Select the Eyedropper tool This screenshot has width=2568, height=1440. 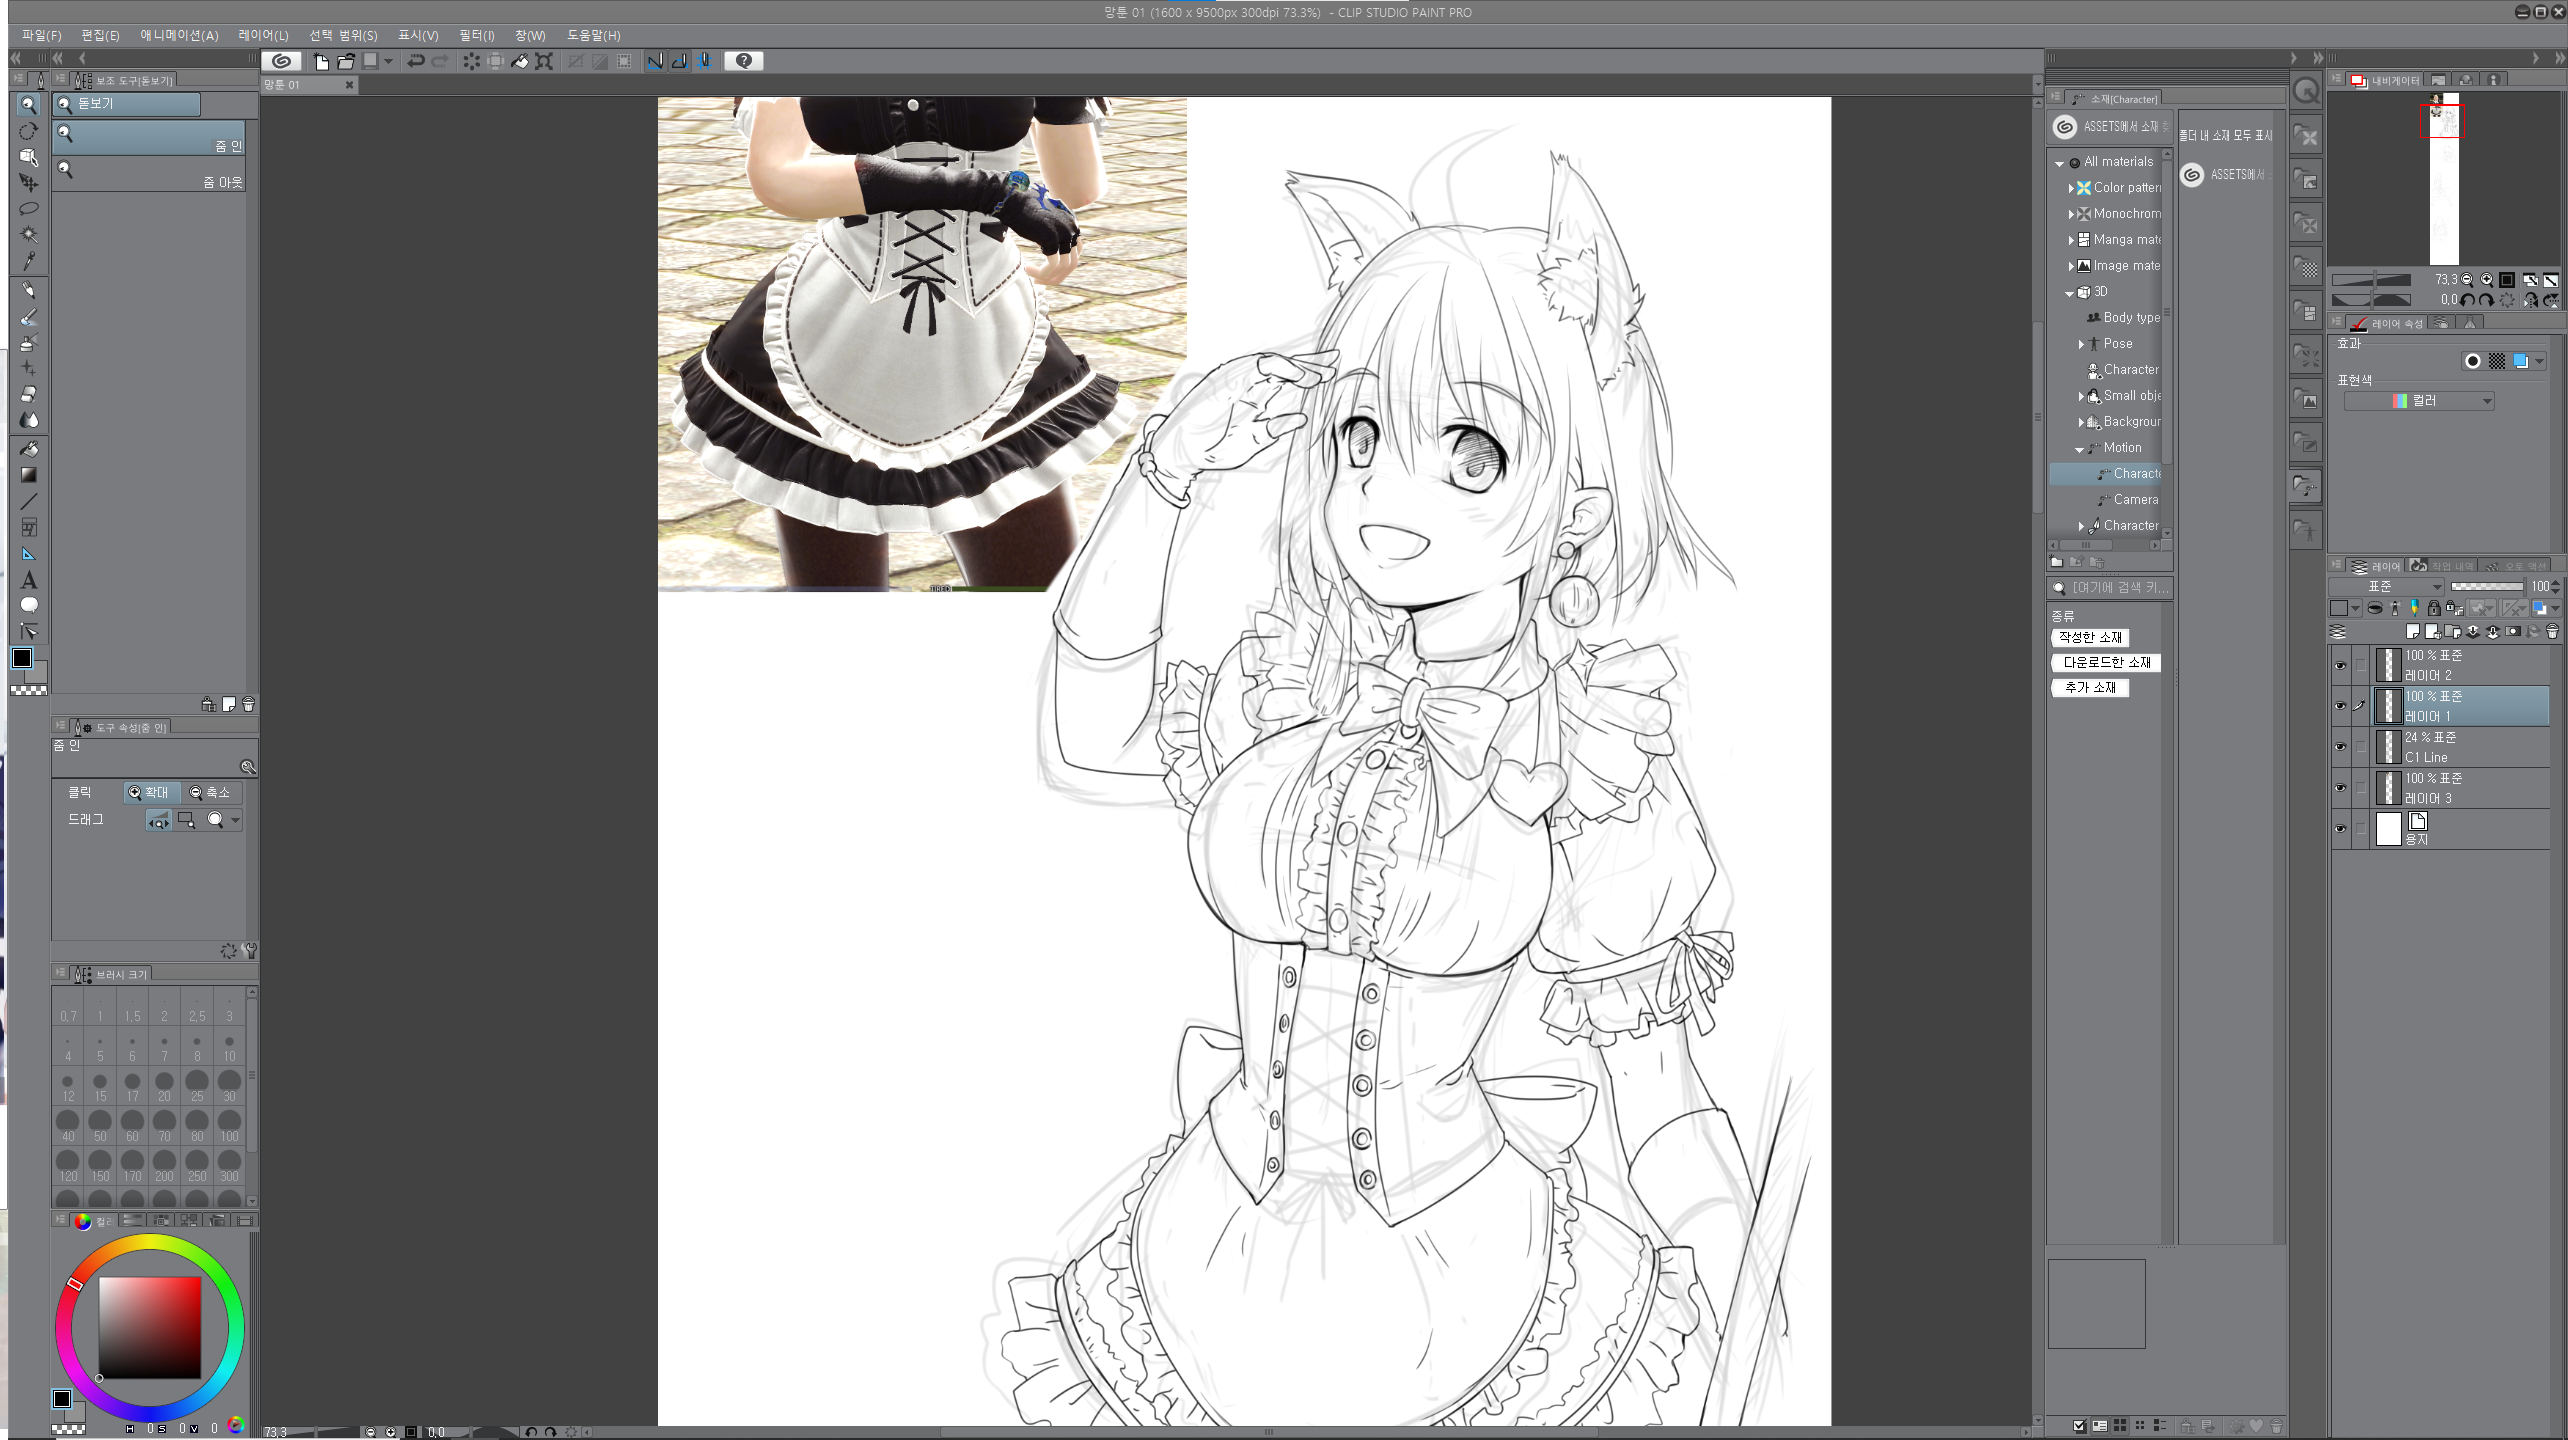pos(28,261)
